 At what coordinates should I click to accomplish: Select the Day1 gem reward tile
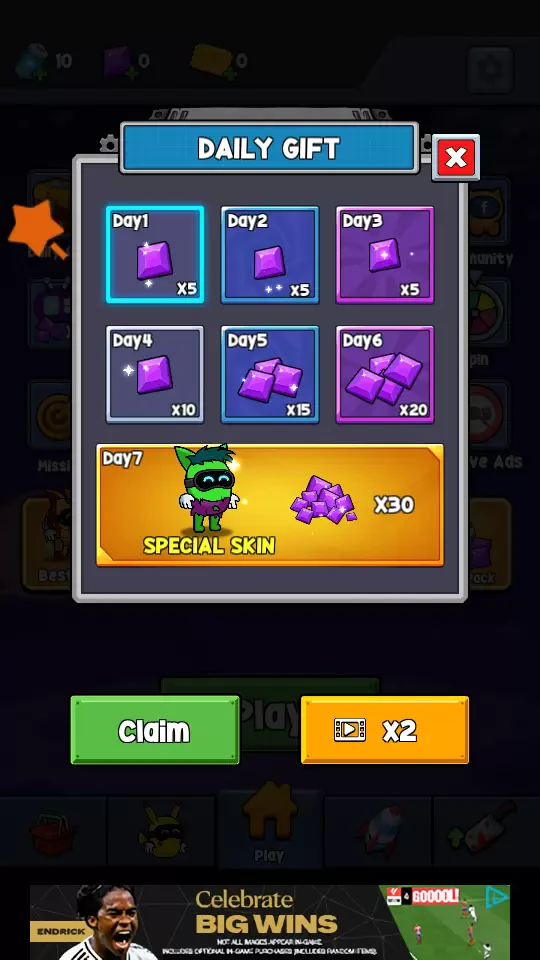point(155,255)
